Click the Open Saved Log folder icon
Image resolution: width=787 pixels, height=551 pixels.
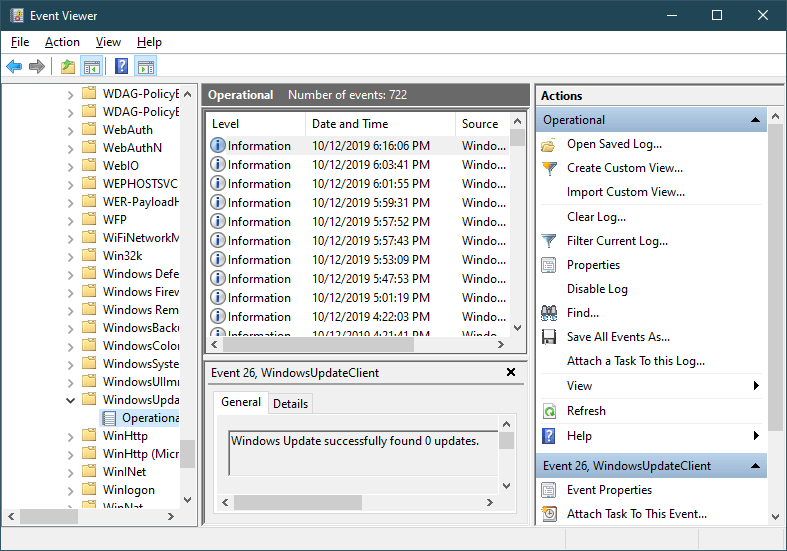pyautogui.click(x=549, y=145)
